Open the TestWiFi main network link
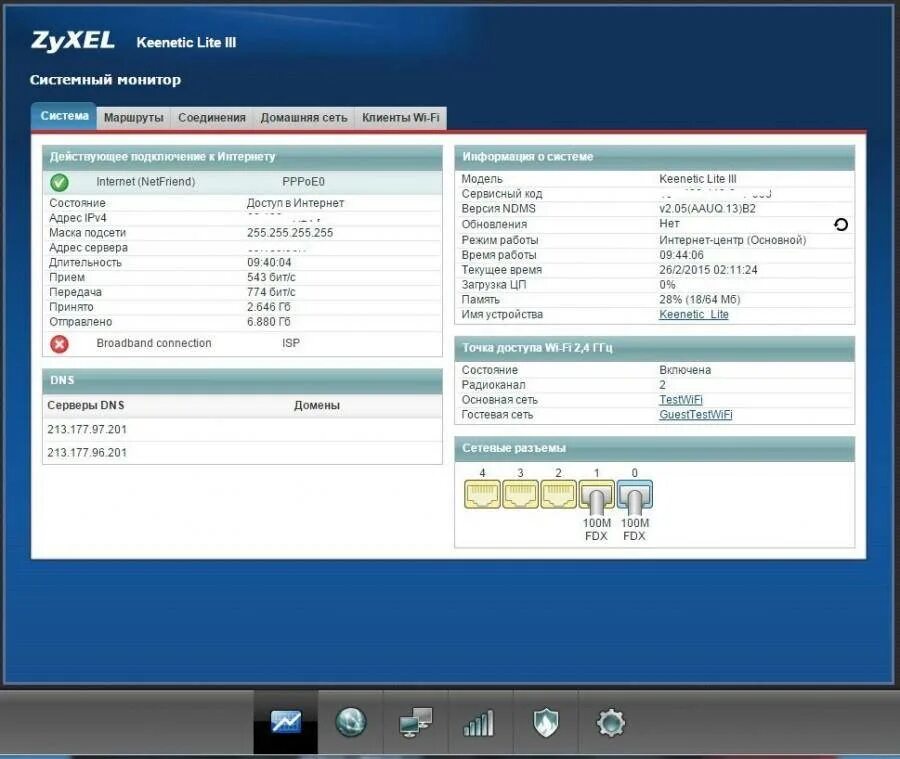Viewport: 900px width, 759px height. pyautogui.click(x=681, y=400)
